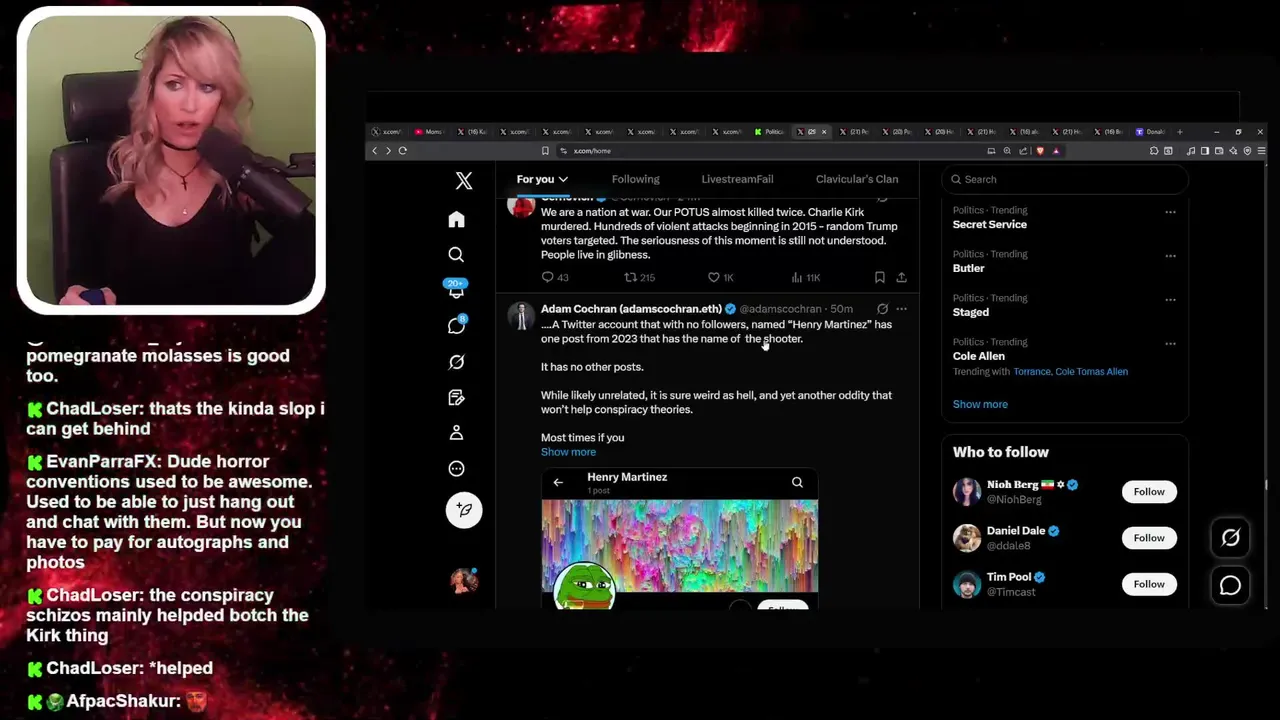Screen dimensions: 1280x720
Task: Open options for Secret Service trend
Action: 1170,212
